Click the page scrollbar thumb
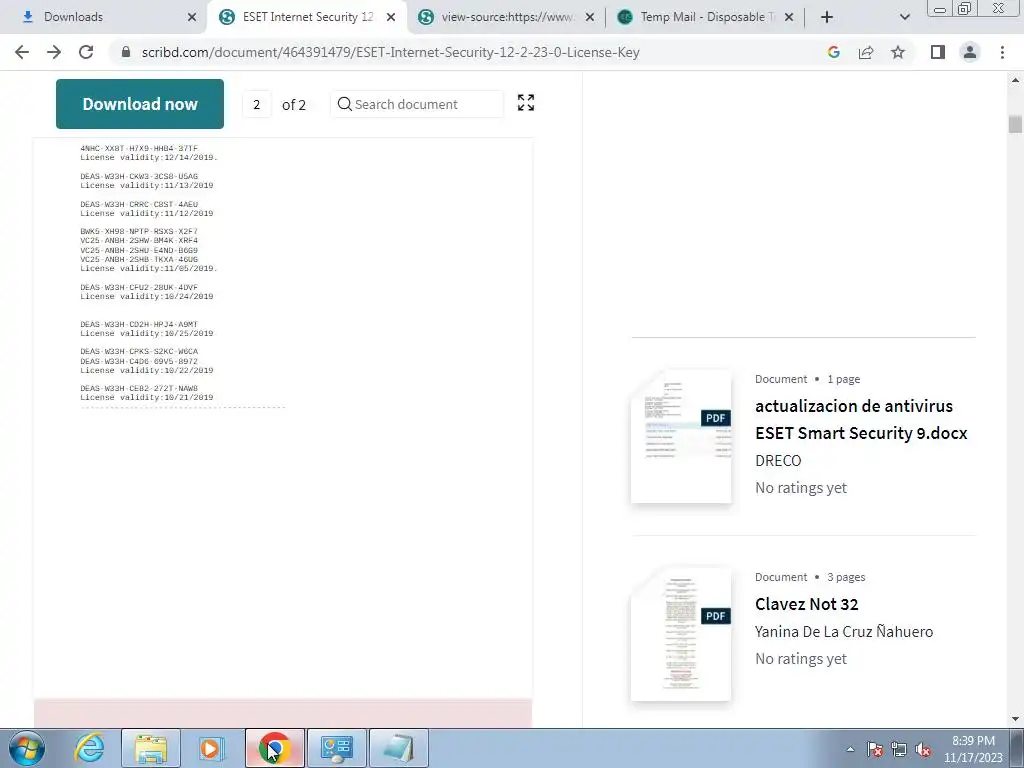The image size is (1024, 768). [x=1015, y=124]
